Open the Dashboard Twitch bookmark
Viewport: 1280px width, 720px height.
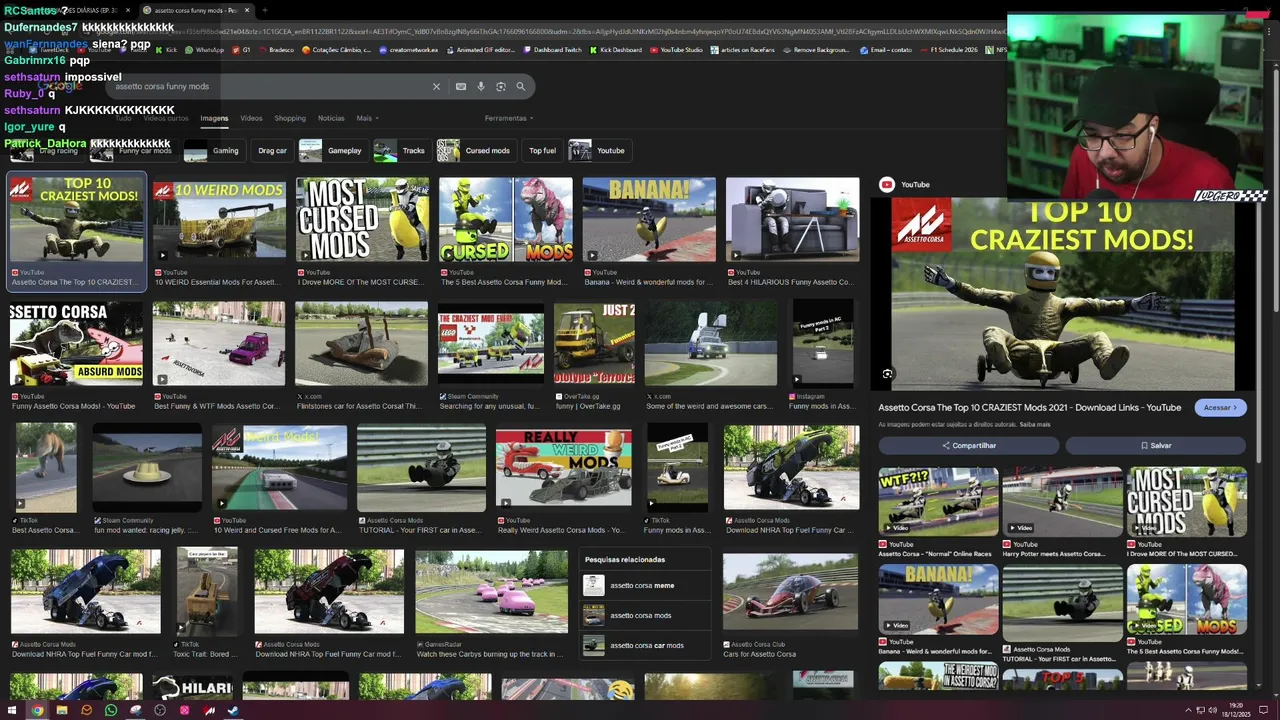tap(551, 50)
